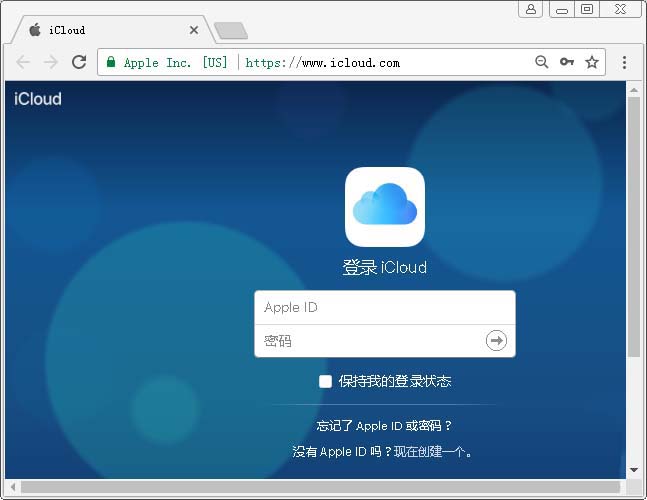Click the horizontal scrollbar thumb
This screenshot has width=647, height=500.
pyautogui.click(x=320, y=487)
